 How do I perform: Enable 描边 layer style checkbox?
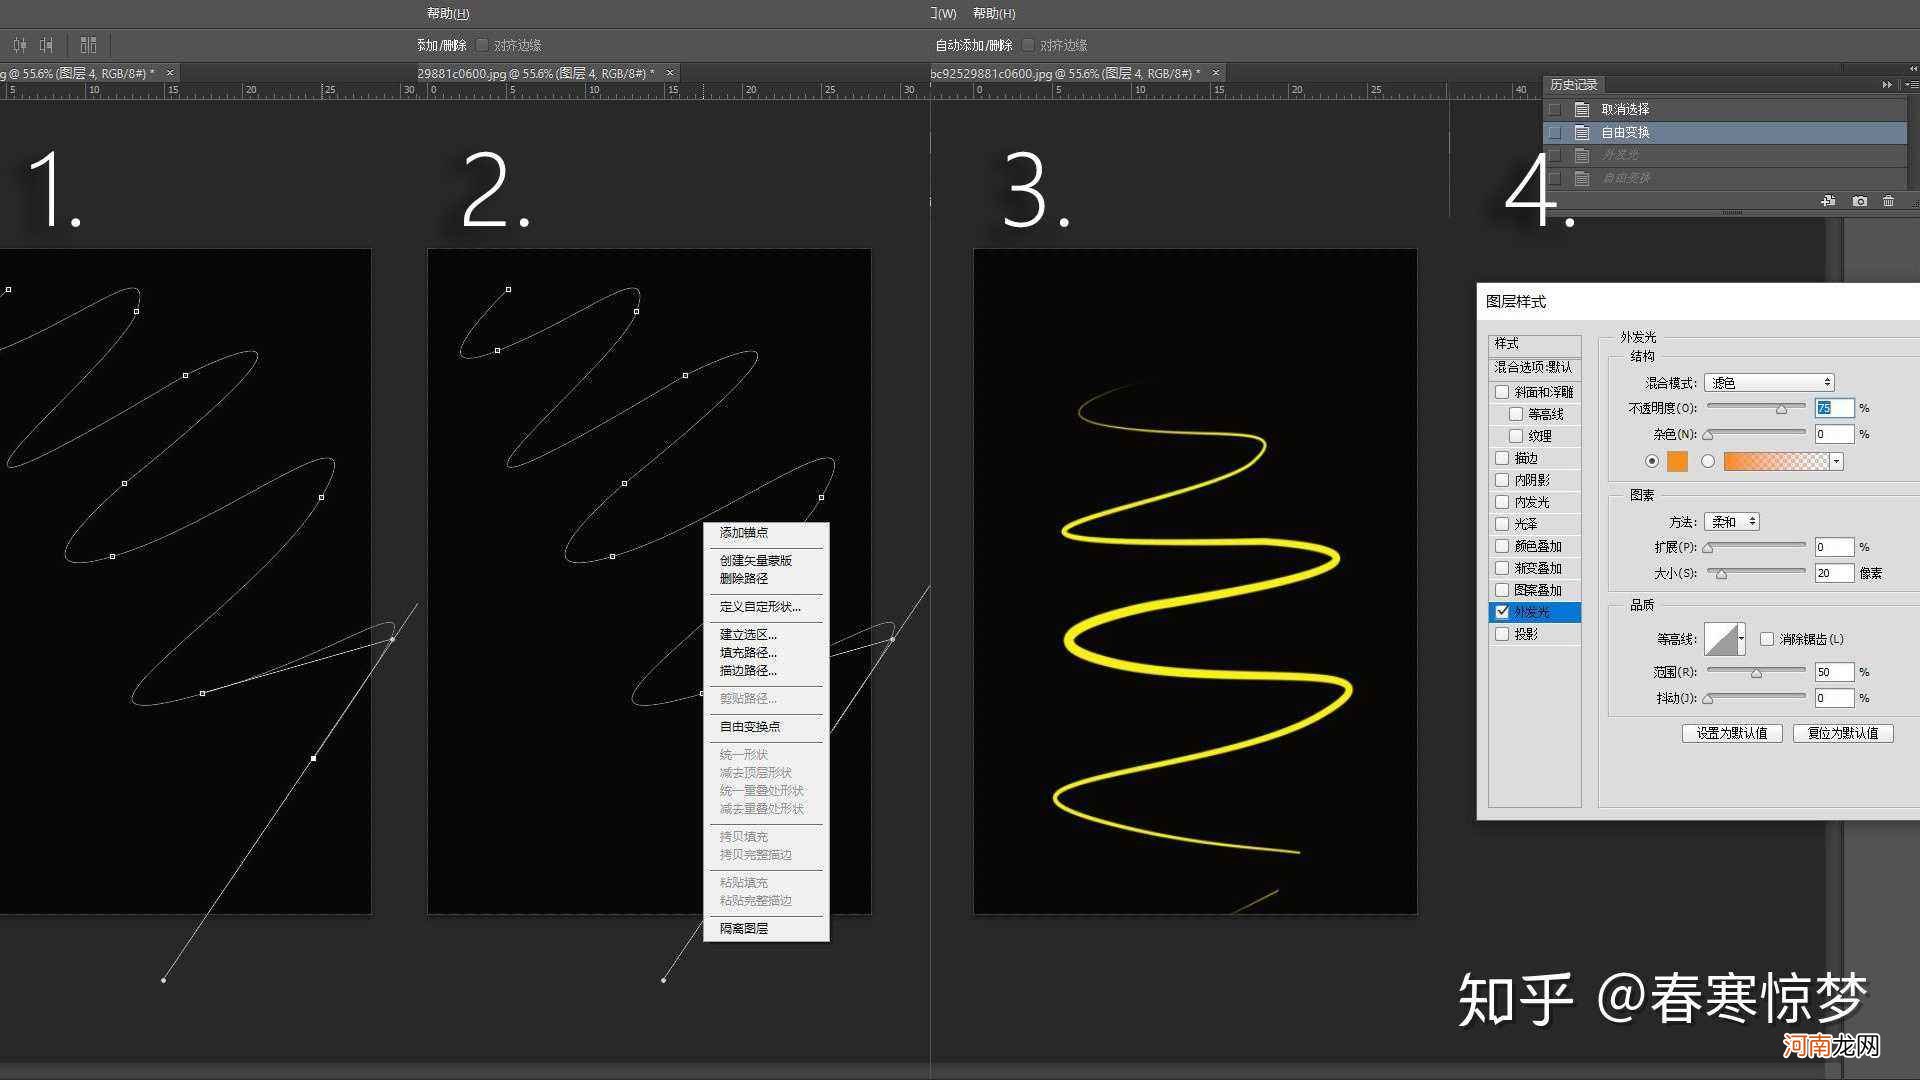pyautogui.click(x=1502, y=458)
